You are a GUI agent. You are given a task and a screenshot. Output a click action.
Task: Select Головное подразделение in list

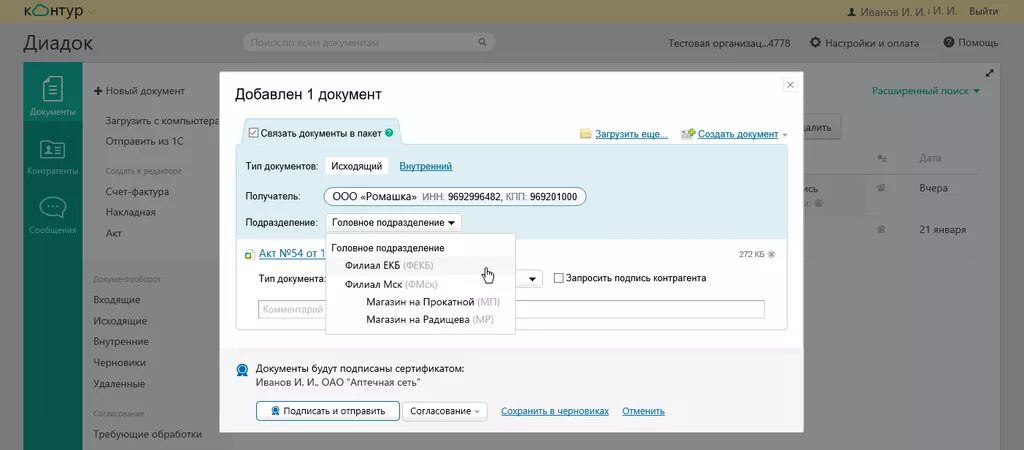tap(388, 248)
